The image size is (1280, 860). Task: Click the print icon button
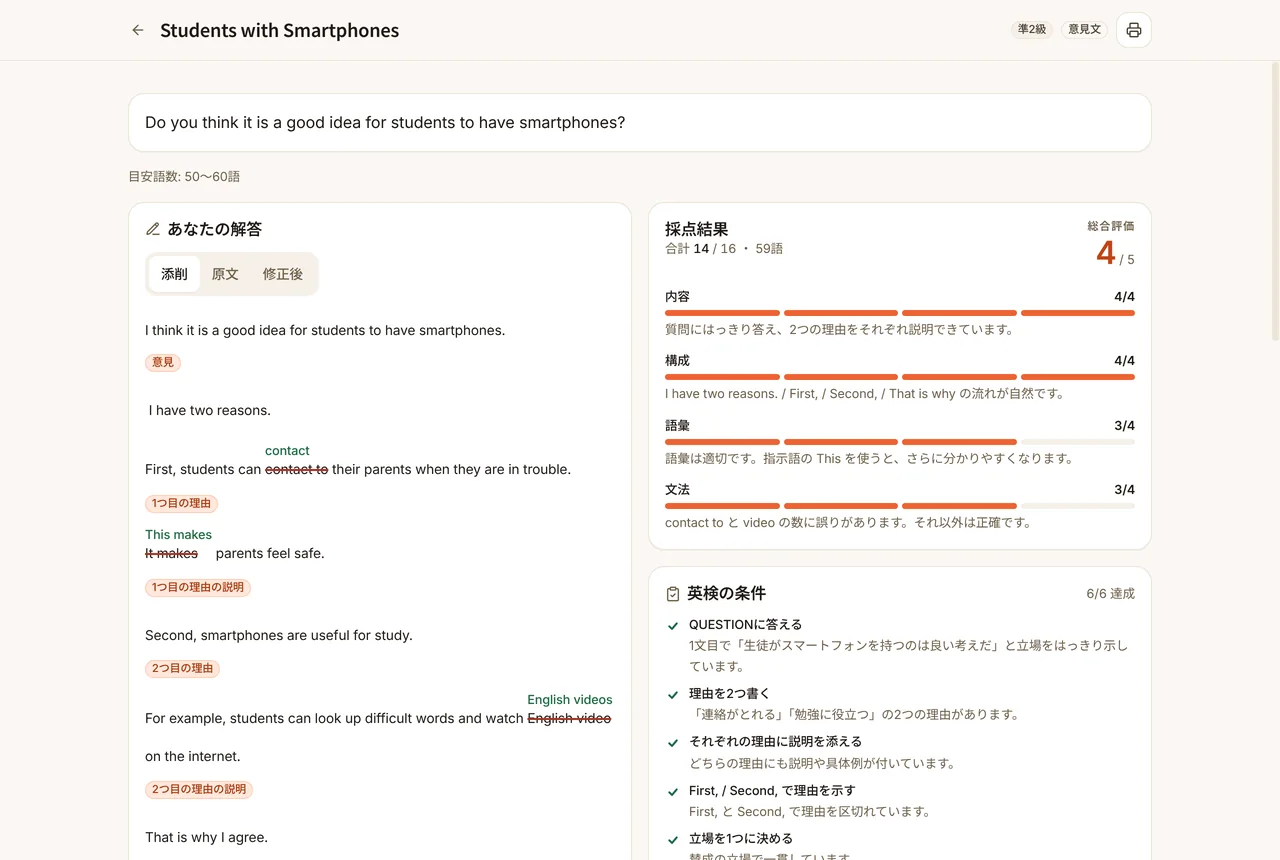coord(1133,30)
